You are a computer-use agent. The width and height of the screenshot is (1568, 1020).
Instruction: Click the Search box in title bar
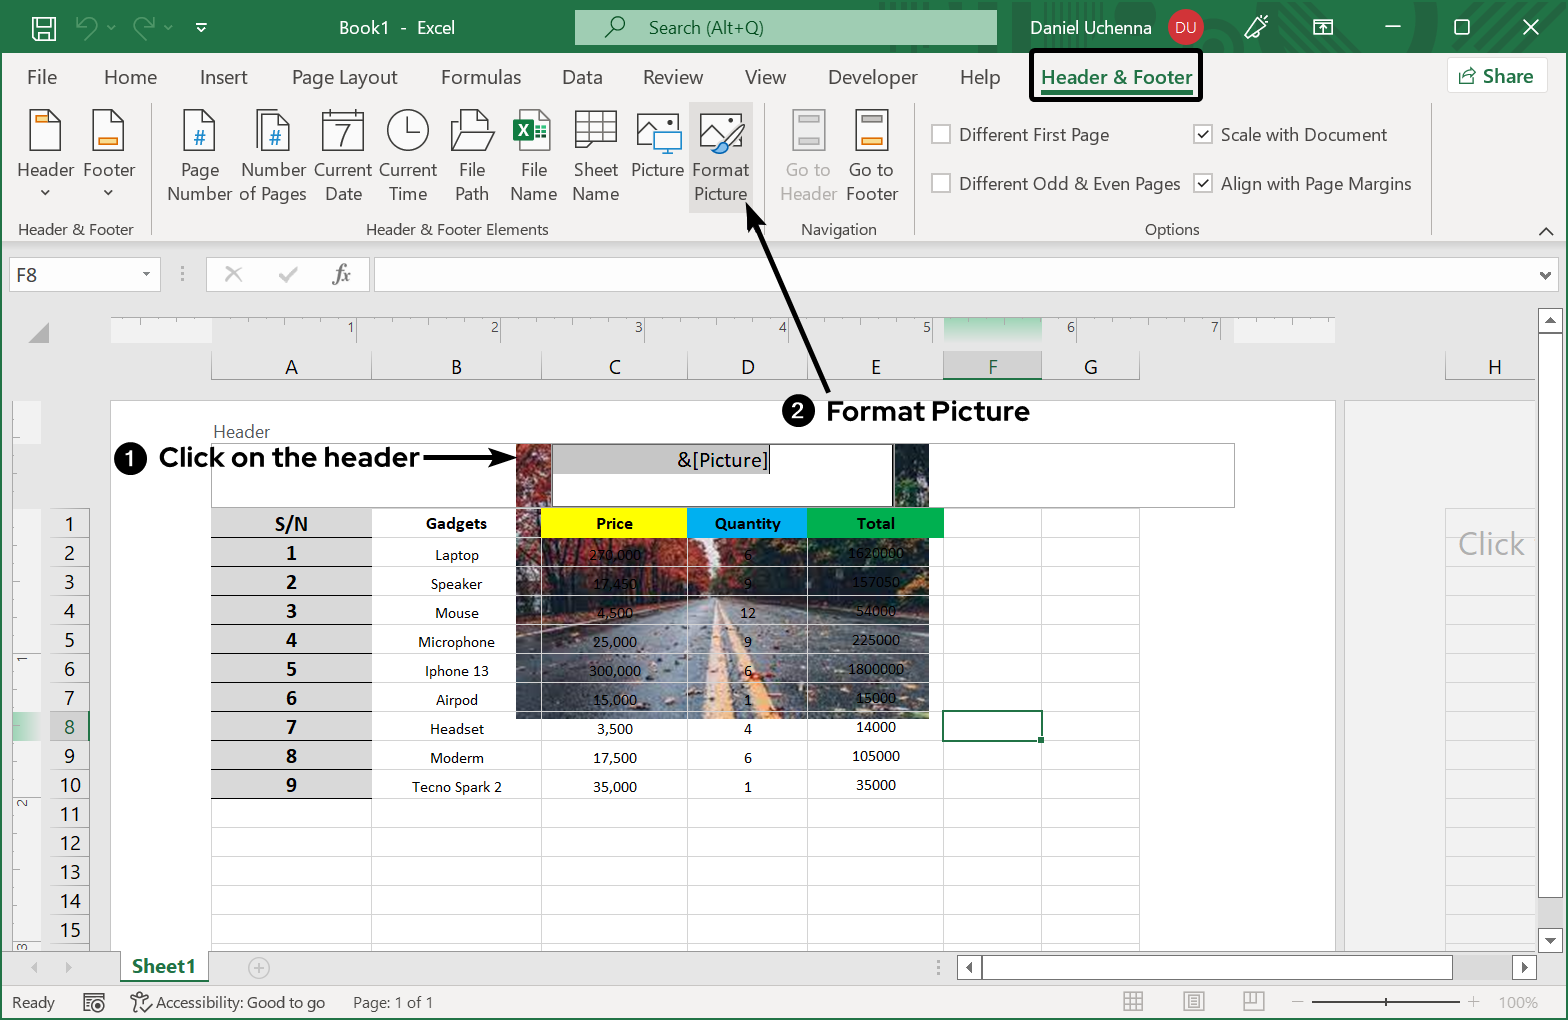[x=786, y=28]
